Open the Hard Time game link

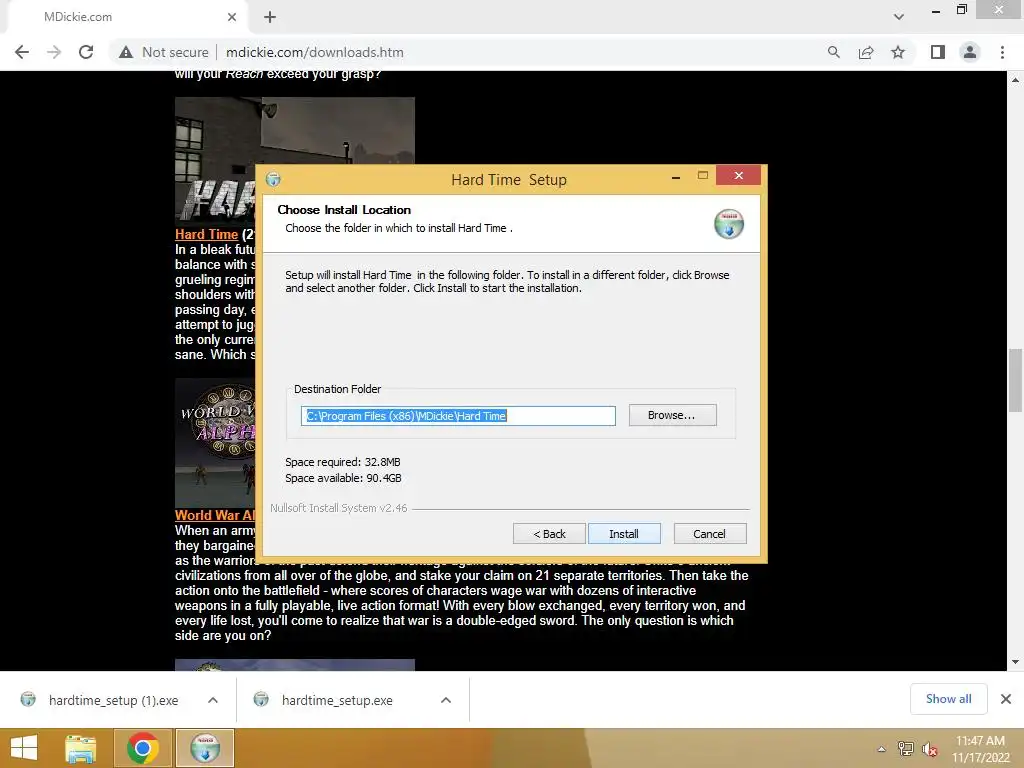pyautogui.click(x=206, y=234)
